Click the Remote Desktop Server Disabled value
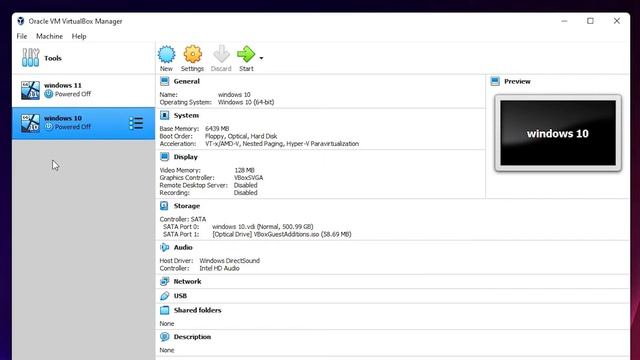Viewport: 640px width, 360px height. (245, 185)
